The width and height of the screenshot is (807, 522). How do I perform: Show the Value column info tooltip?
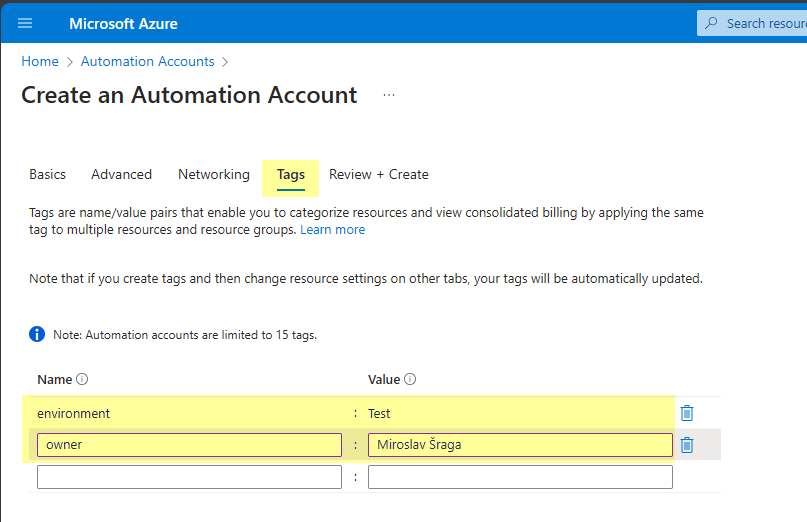click(x=410, y=379)
